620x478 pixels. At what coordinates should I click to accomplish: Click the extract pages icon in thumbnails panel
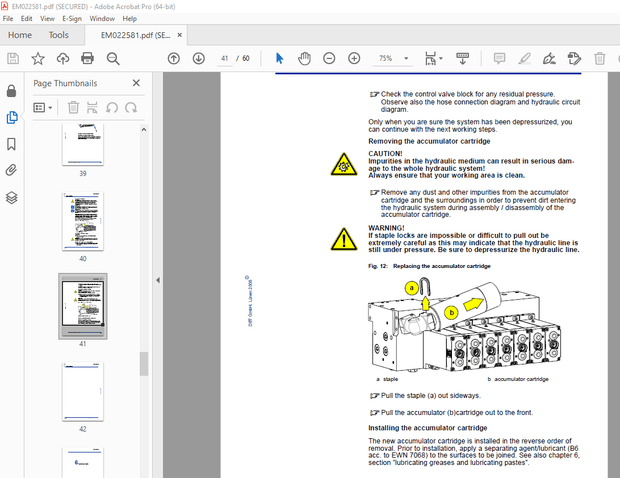[92, 108]
